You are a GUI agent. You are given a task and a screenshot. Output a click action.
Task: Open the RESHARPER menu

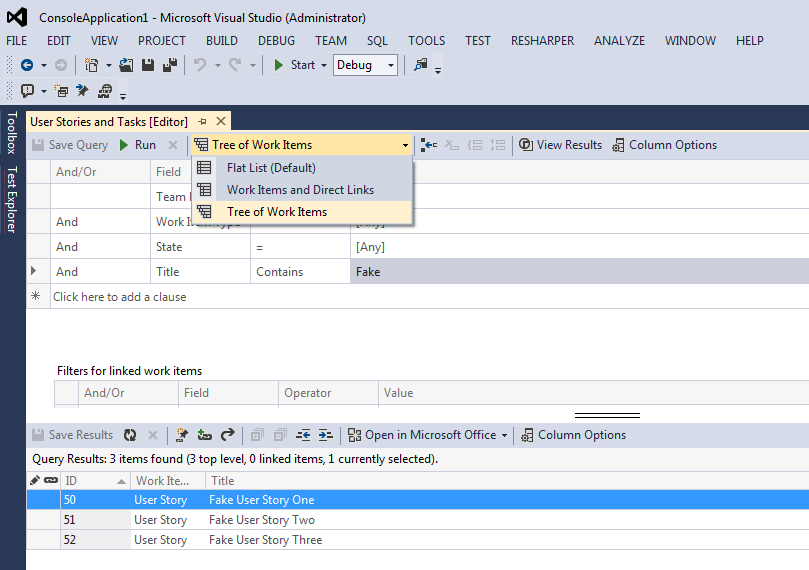tap(542, 41)
